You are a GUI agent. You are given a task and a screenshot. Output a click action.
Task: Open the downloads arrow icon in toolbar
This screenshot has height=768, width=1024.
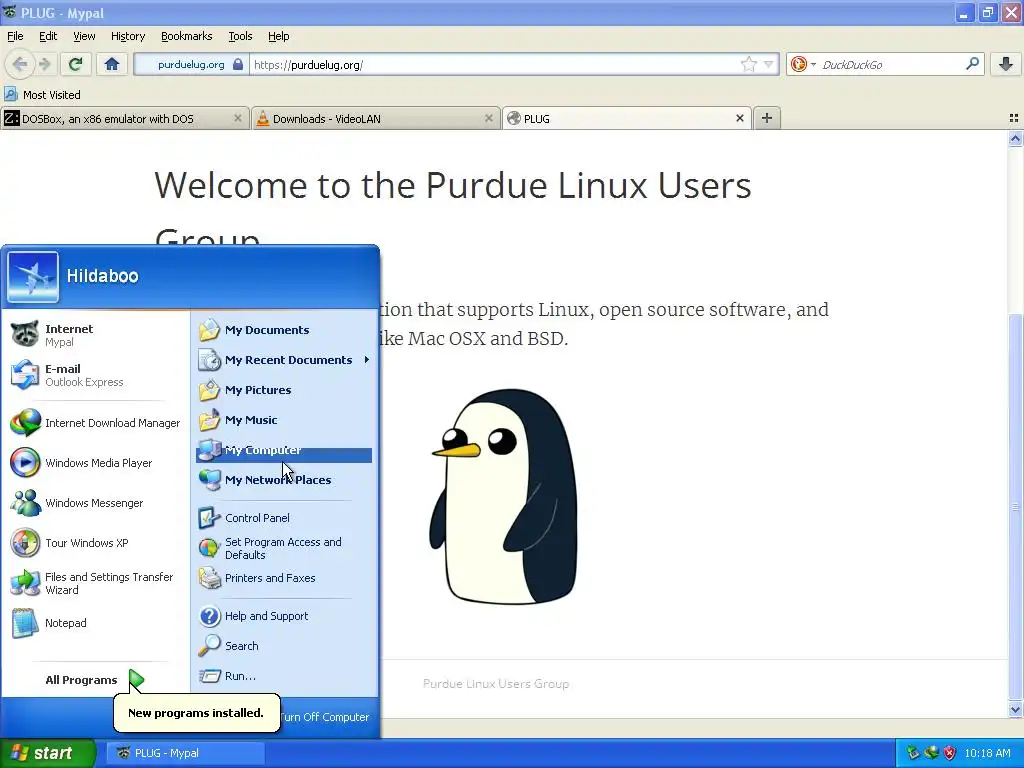pos(1006,64)
